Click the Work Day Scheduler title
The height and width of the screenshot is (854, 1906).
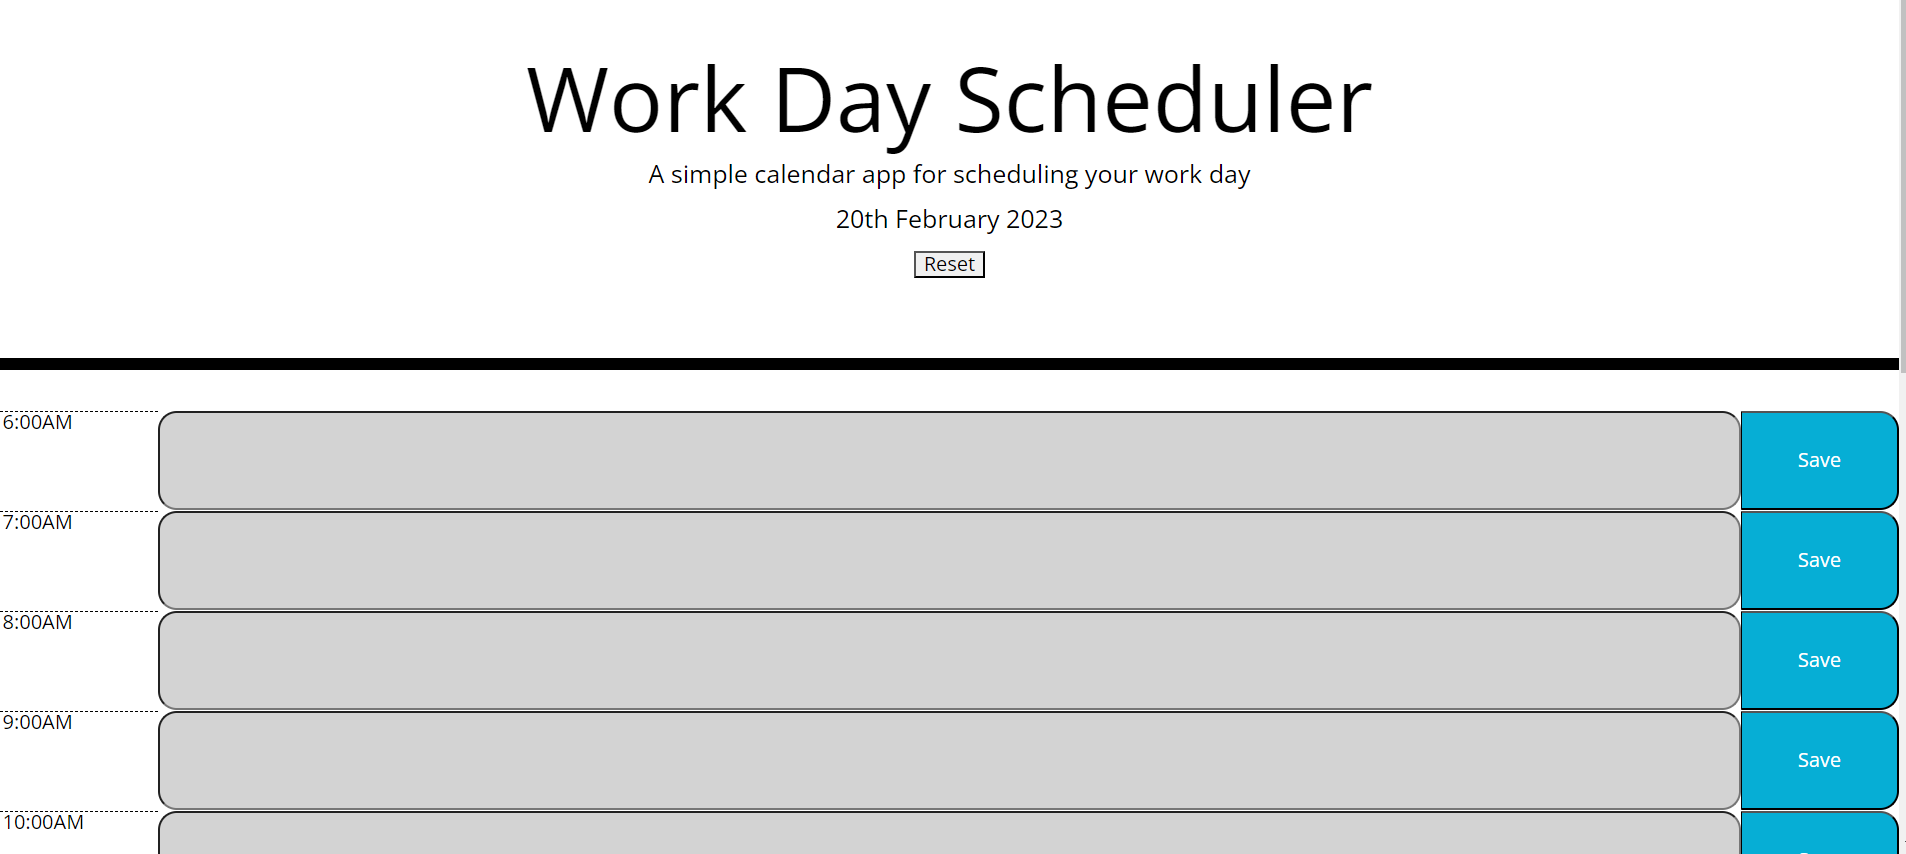tap(948, 100)
